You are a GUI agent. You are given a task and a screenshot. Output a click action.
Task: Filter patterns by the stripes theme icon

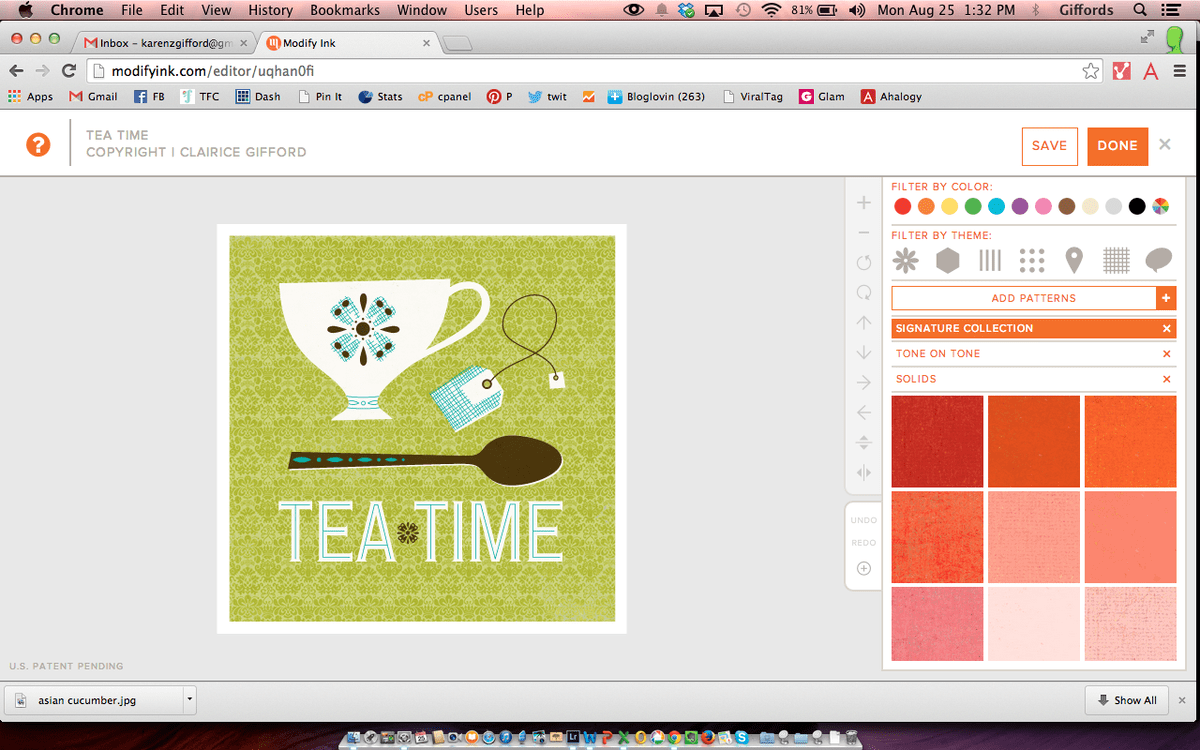[x=990, y=261]
